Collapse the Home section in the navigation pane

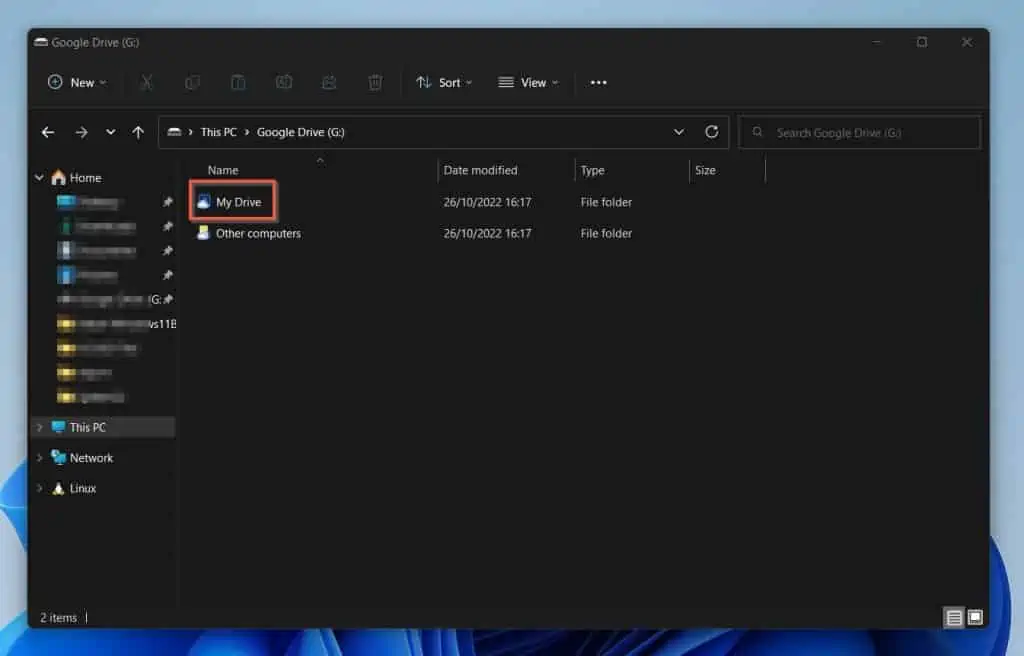tap(39, 177)
